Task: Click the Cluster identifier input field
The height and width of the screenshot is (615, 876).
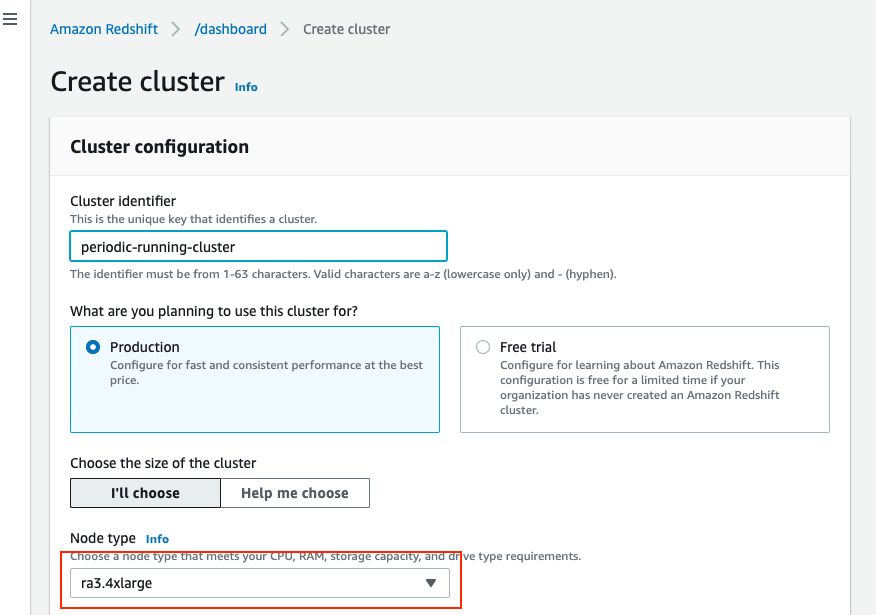Action: 258,246
